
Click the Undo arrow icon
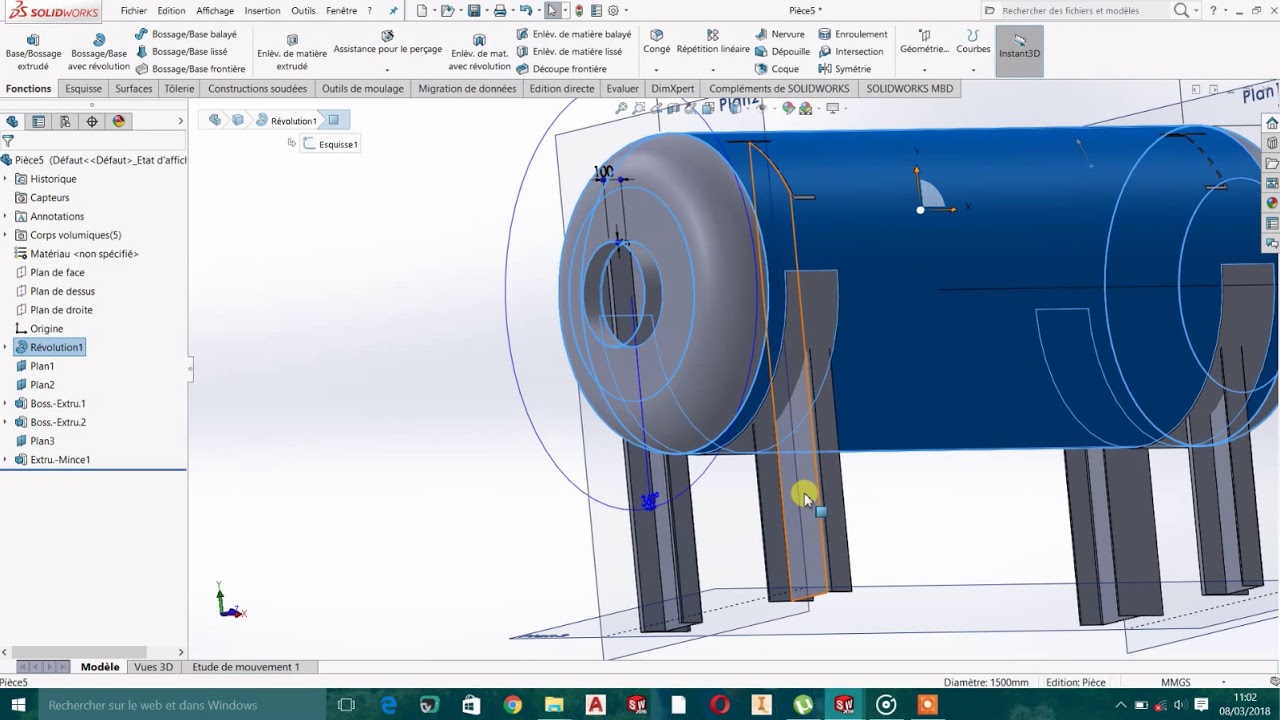pyautogui.click(x=526, y=11)
